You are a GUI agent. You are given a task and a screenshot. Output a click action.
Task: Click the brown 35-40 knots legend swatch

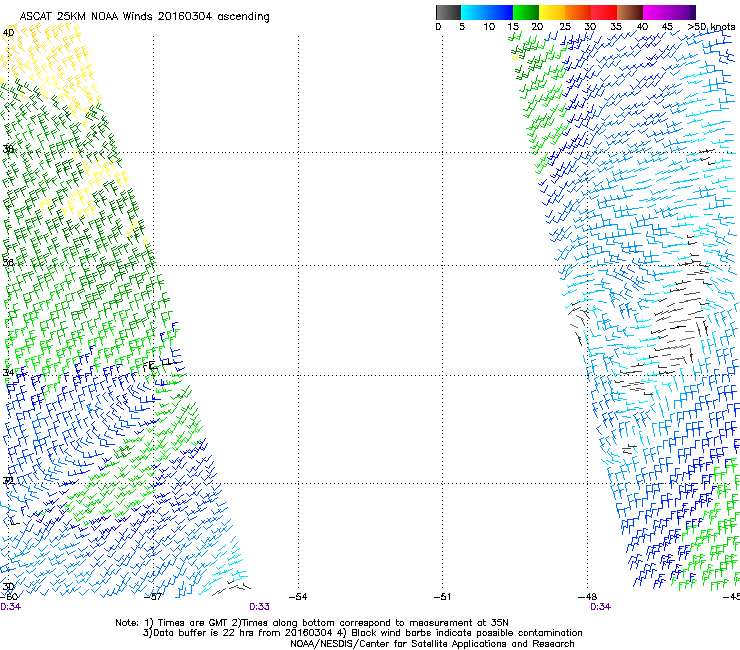point(630,12)
